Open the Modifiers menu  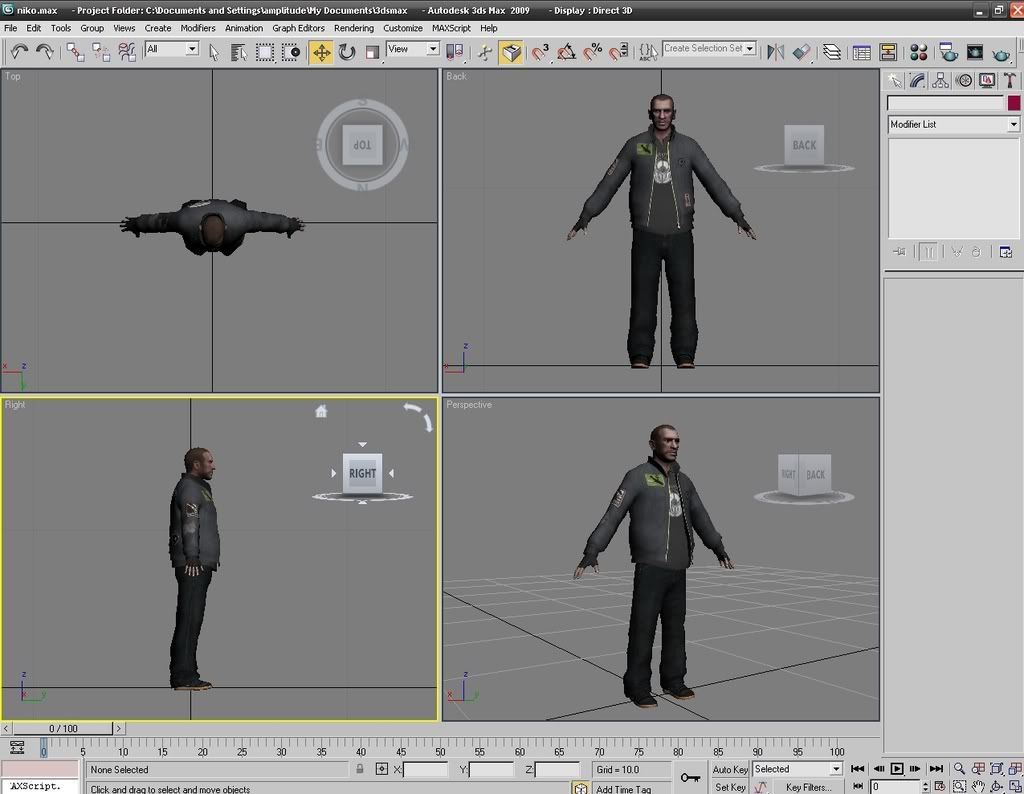tap(197, 28)
